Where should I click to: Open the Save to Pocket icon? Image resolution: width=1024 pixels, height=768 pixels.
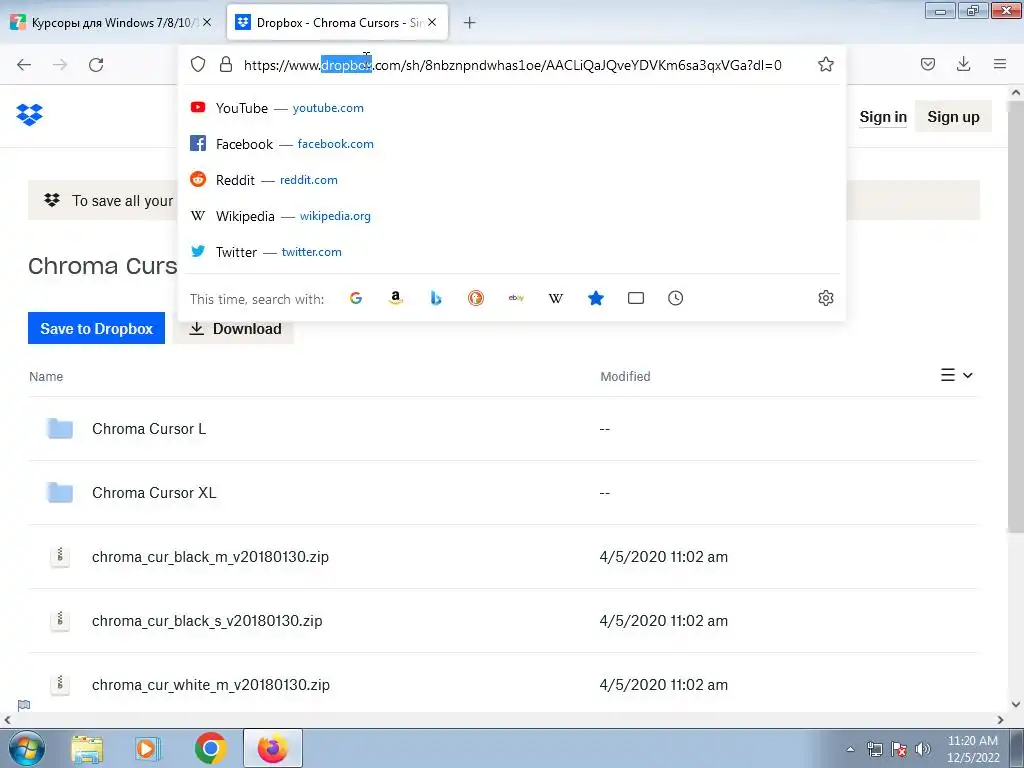(x=927, y=64)
